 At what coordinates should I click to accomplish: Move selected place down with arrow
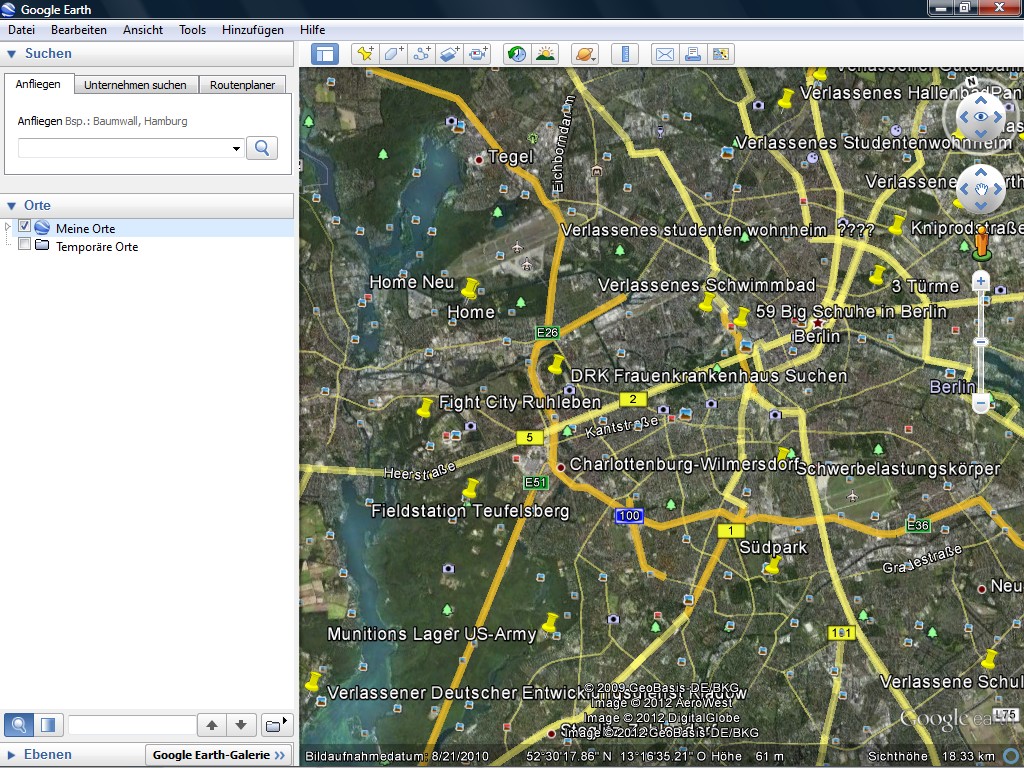point(241,725)
